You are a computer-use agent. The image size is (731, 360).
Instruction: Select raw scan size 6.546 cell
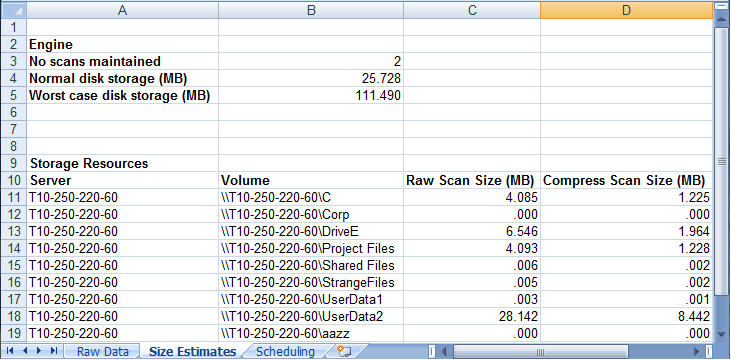pyautogui.click(x=472, y=231)
